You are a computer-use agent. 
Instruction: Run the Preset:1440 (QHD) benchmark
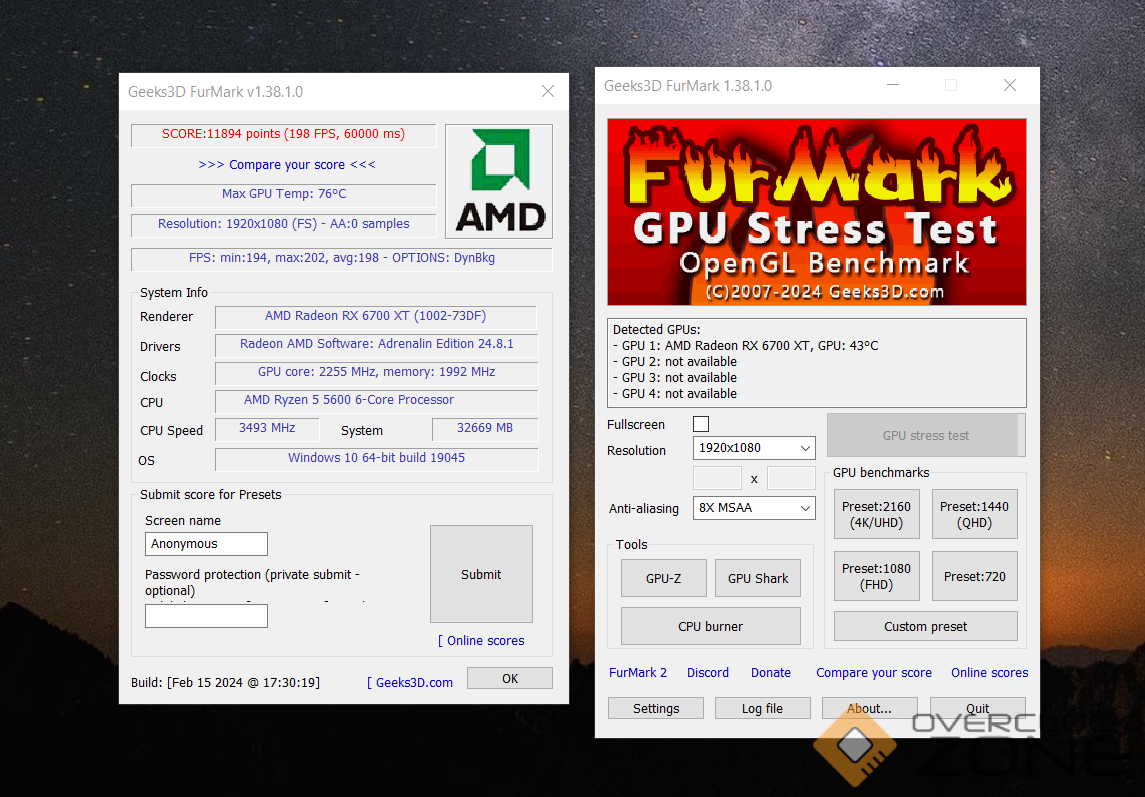pos(974,514)
